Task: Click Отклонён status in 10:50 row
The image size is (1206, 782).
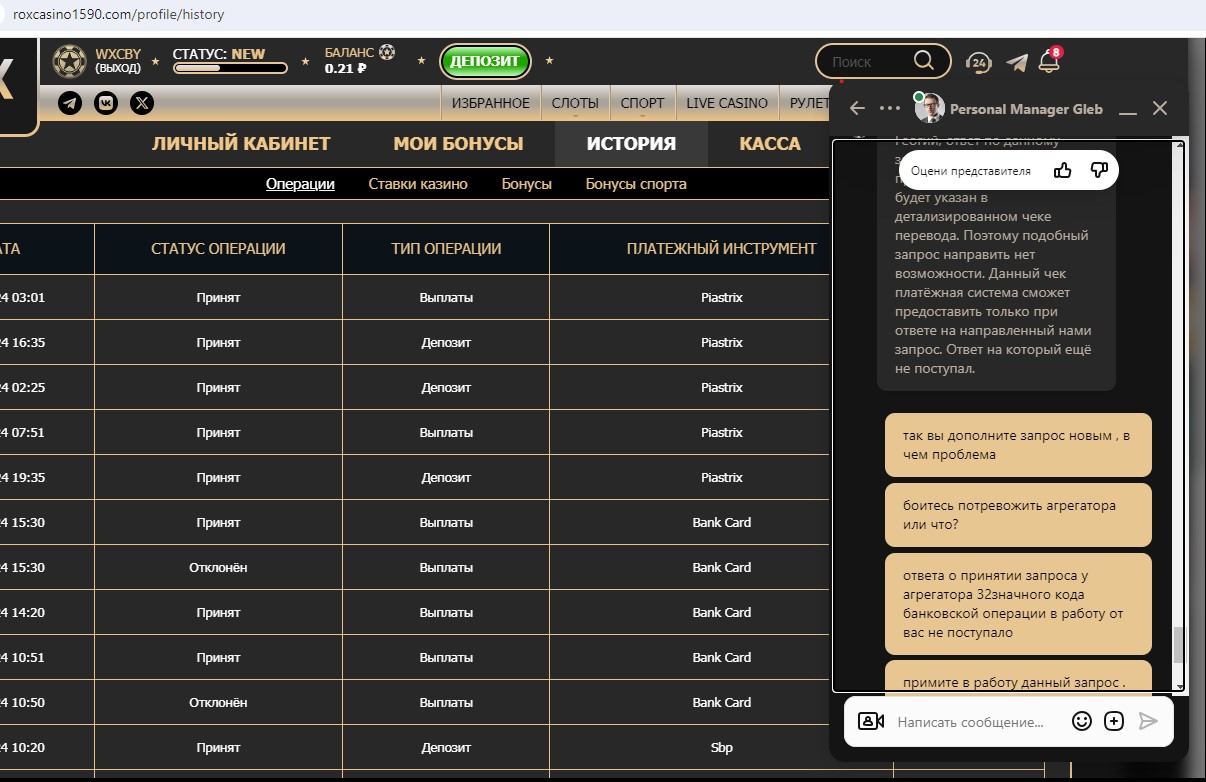Action: [x=218, y=702]
